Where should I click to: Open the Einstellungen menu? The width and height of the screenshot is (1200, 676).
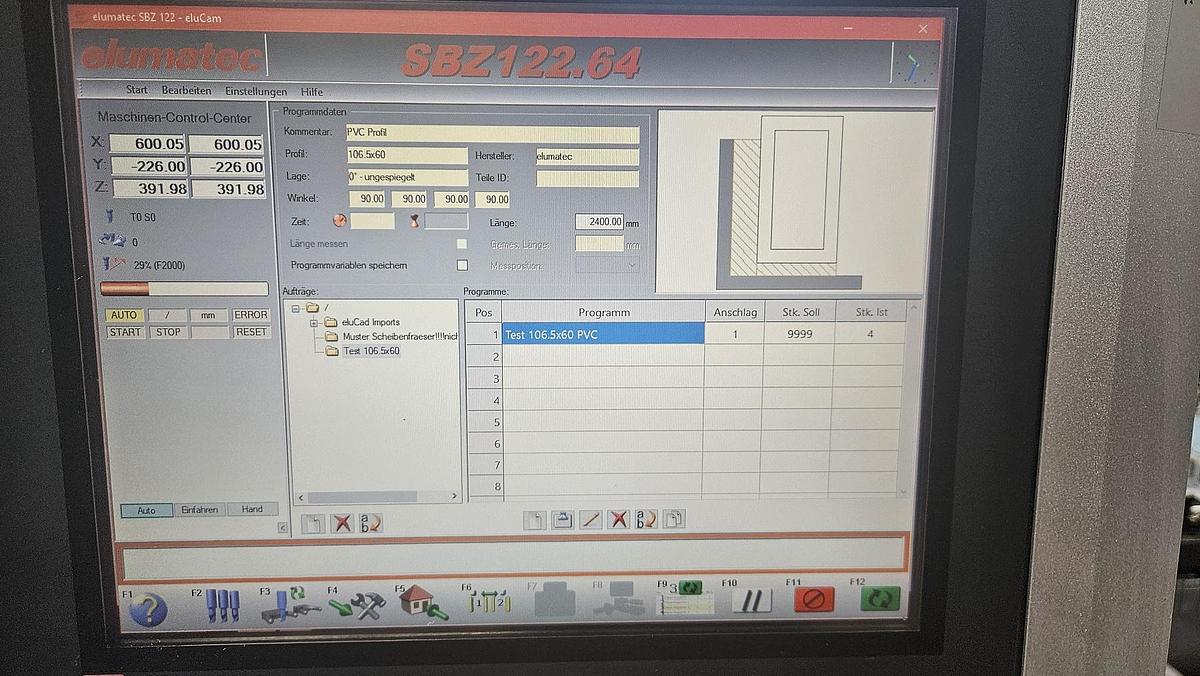pyautogui.click(x=255, y=91)
